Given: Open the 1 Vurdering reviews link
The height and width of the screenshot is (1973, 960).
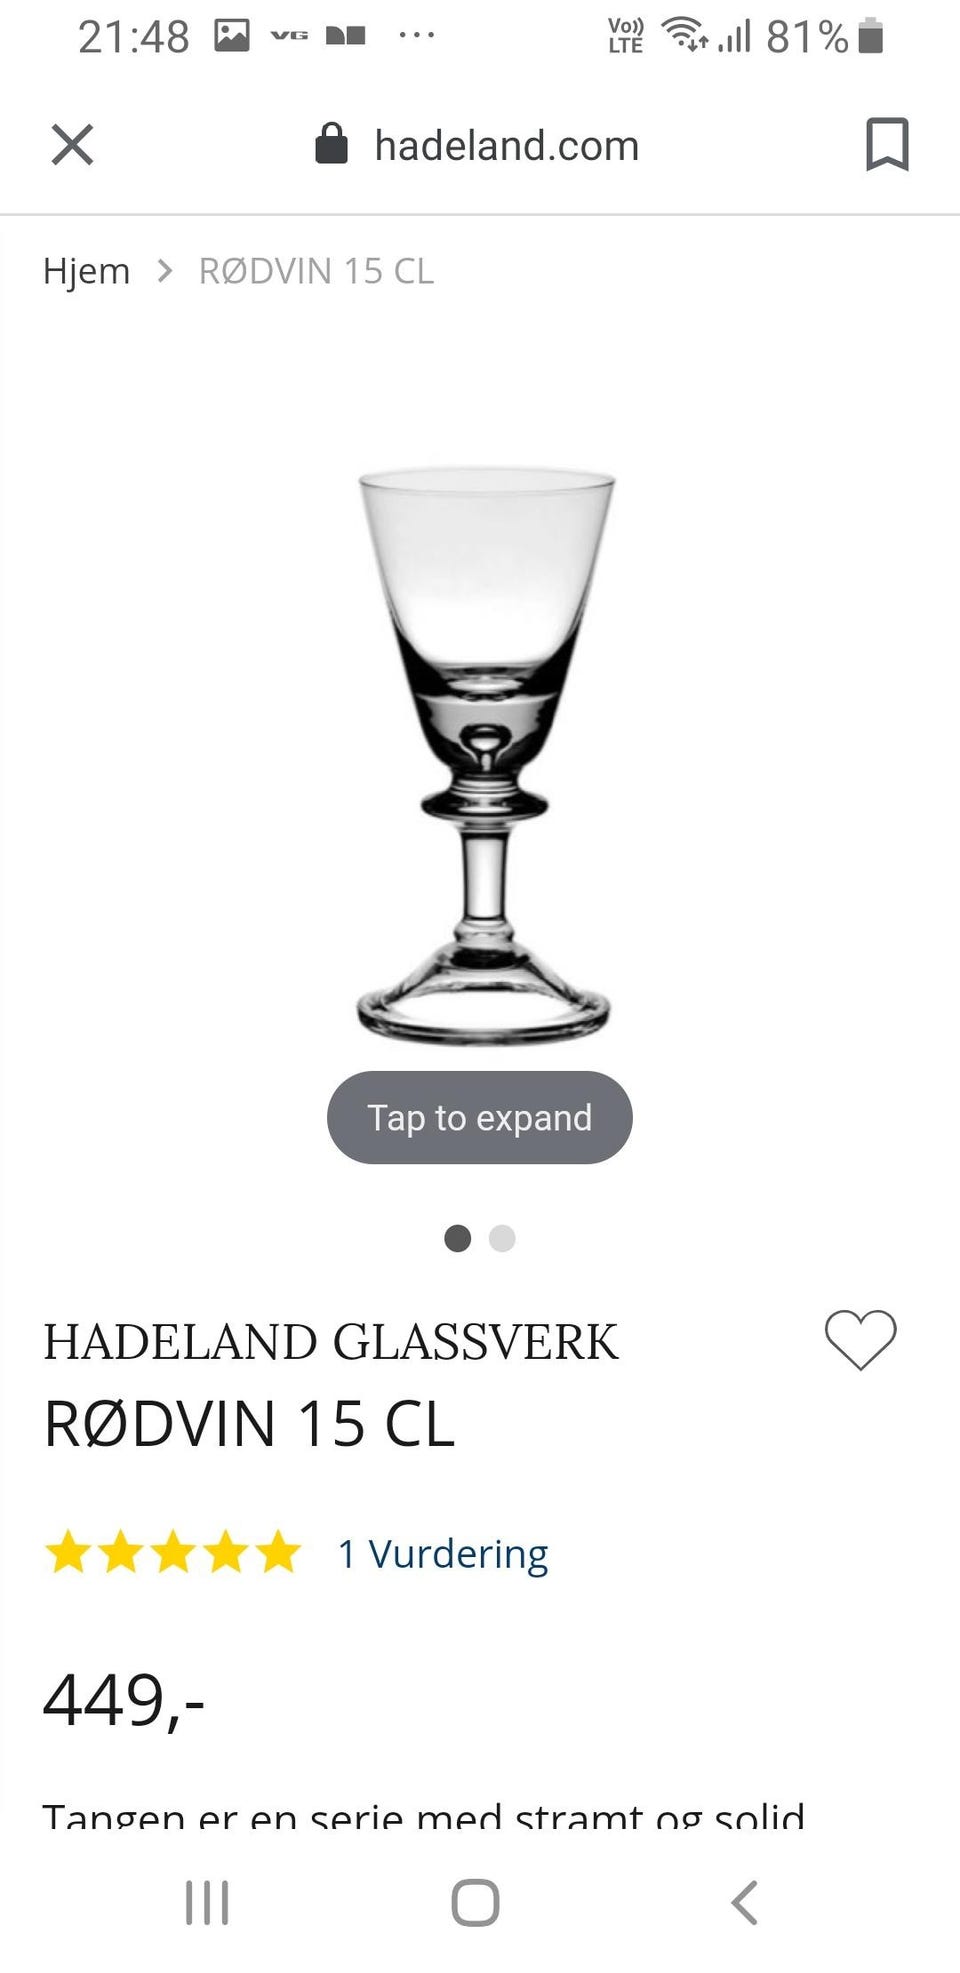Looking at the screenshot, I should pos(443,1554).
